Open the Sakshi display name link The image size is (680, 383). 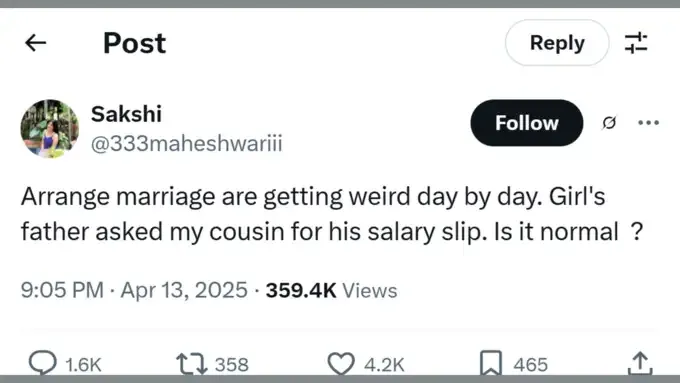pos(126,114)
